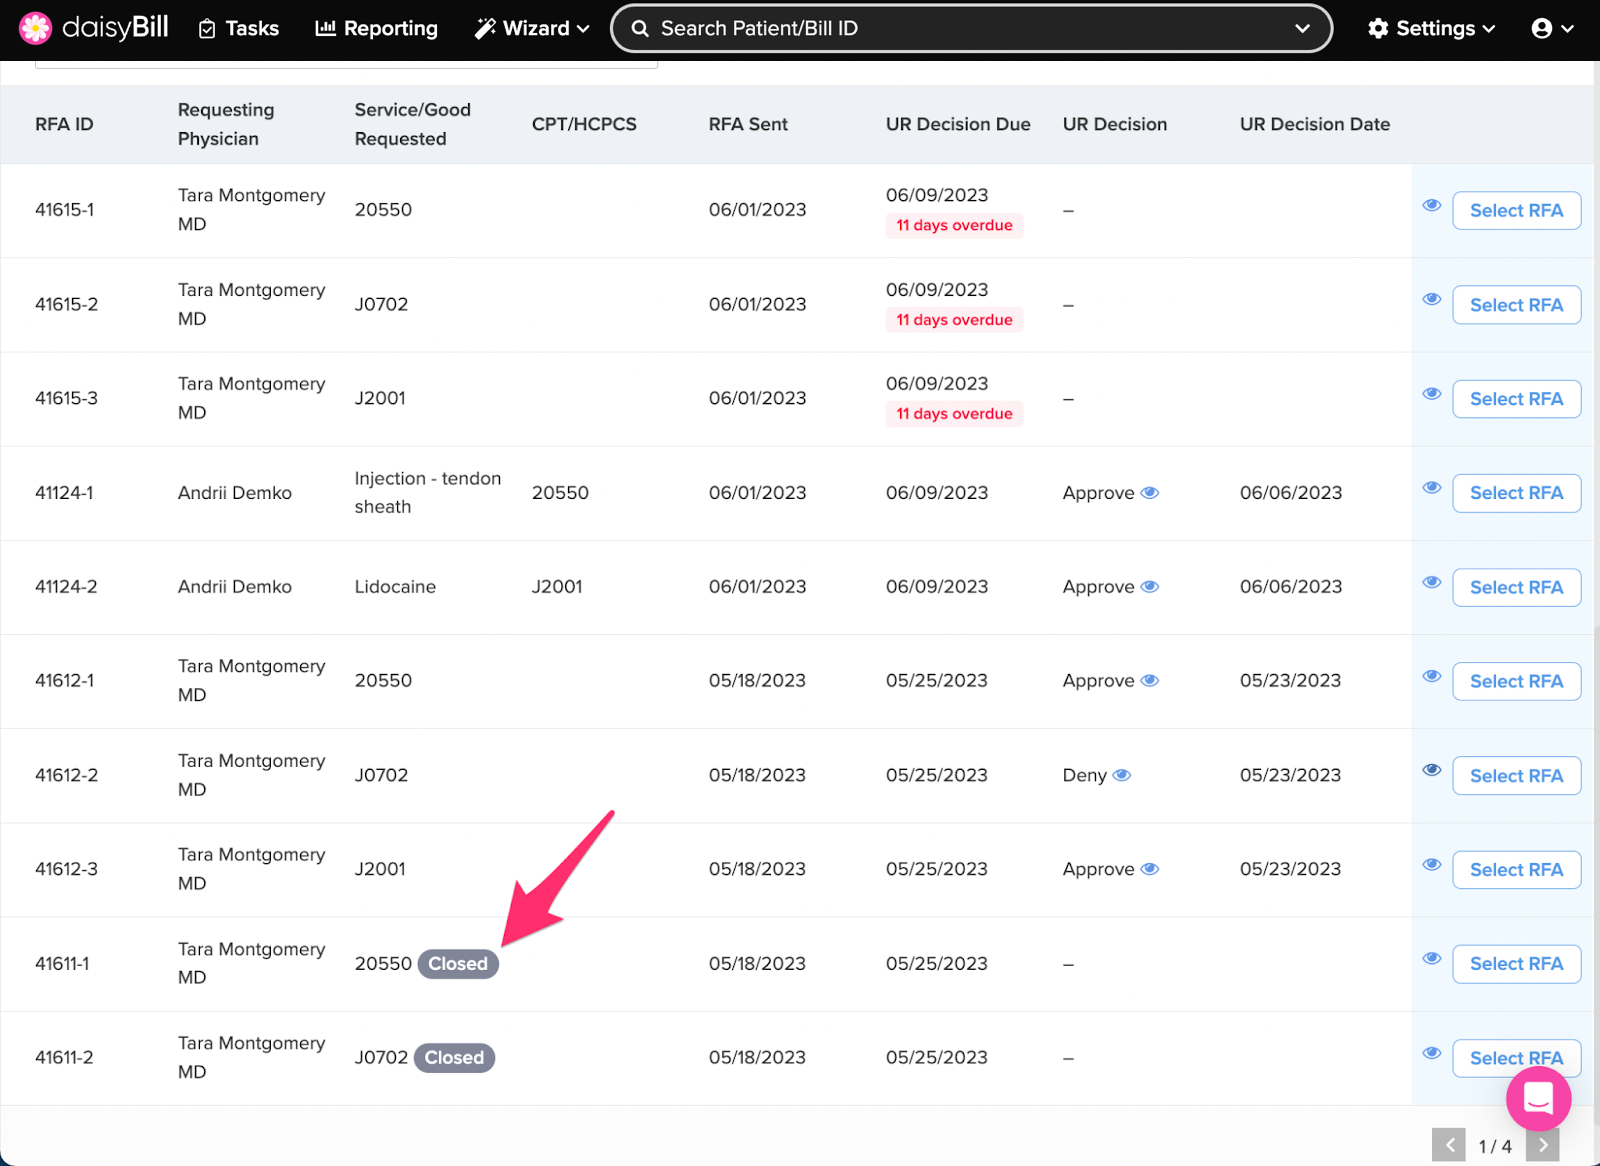The image size is (1600, 1166).
Task: Click the RFA ID column header
Action: point(64,124)
